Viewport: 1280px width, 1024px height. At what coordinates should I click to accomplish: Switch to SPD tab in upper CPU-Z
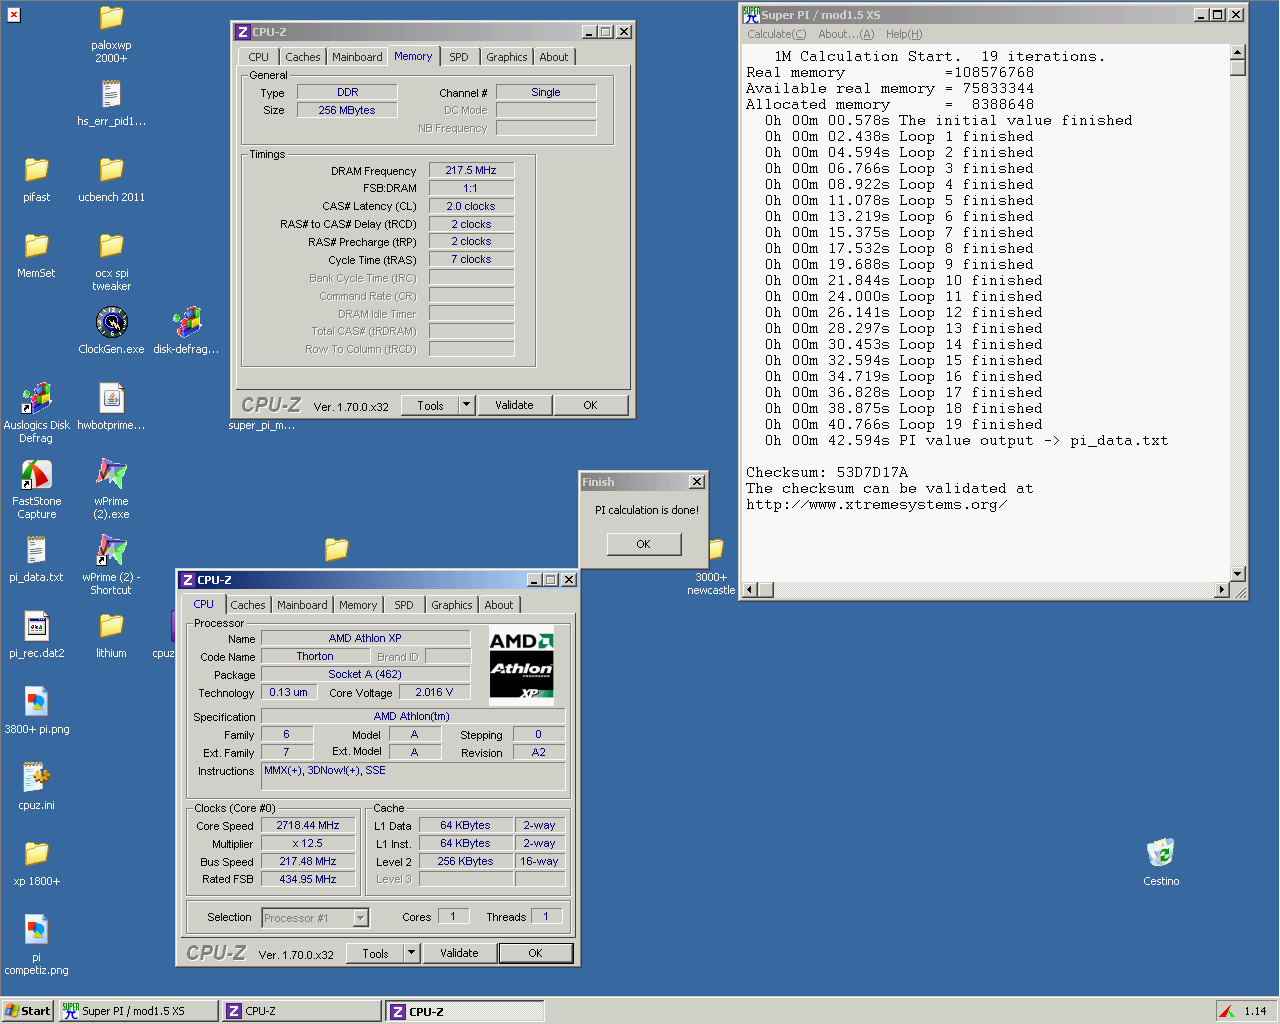click(459, 57)
